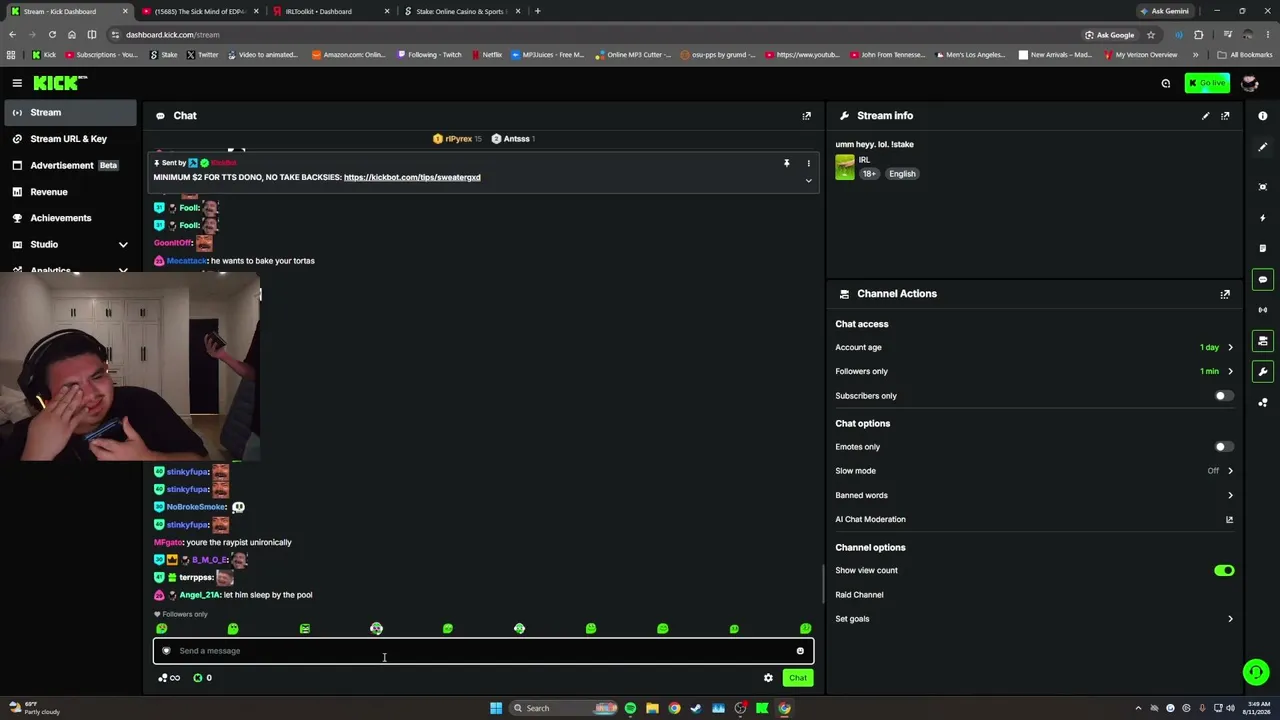Image resolution: width=1280 pixels, height=720 pixels.
Task: Open the AI Chat Moderation external link icon
Action: pos(1229,520)
